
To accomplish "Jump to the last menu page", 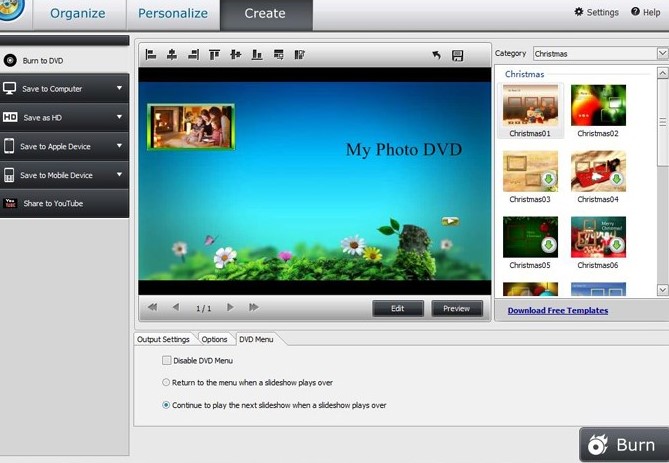I will click(254, 307).
